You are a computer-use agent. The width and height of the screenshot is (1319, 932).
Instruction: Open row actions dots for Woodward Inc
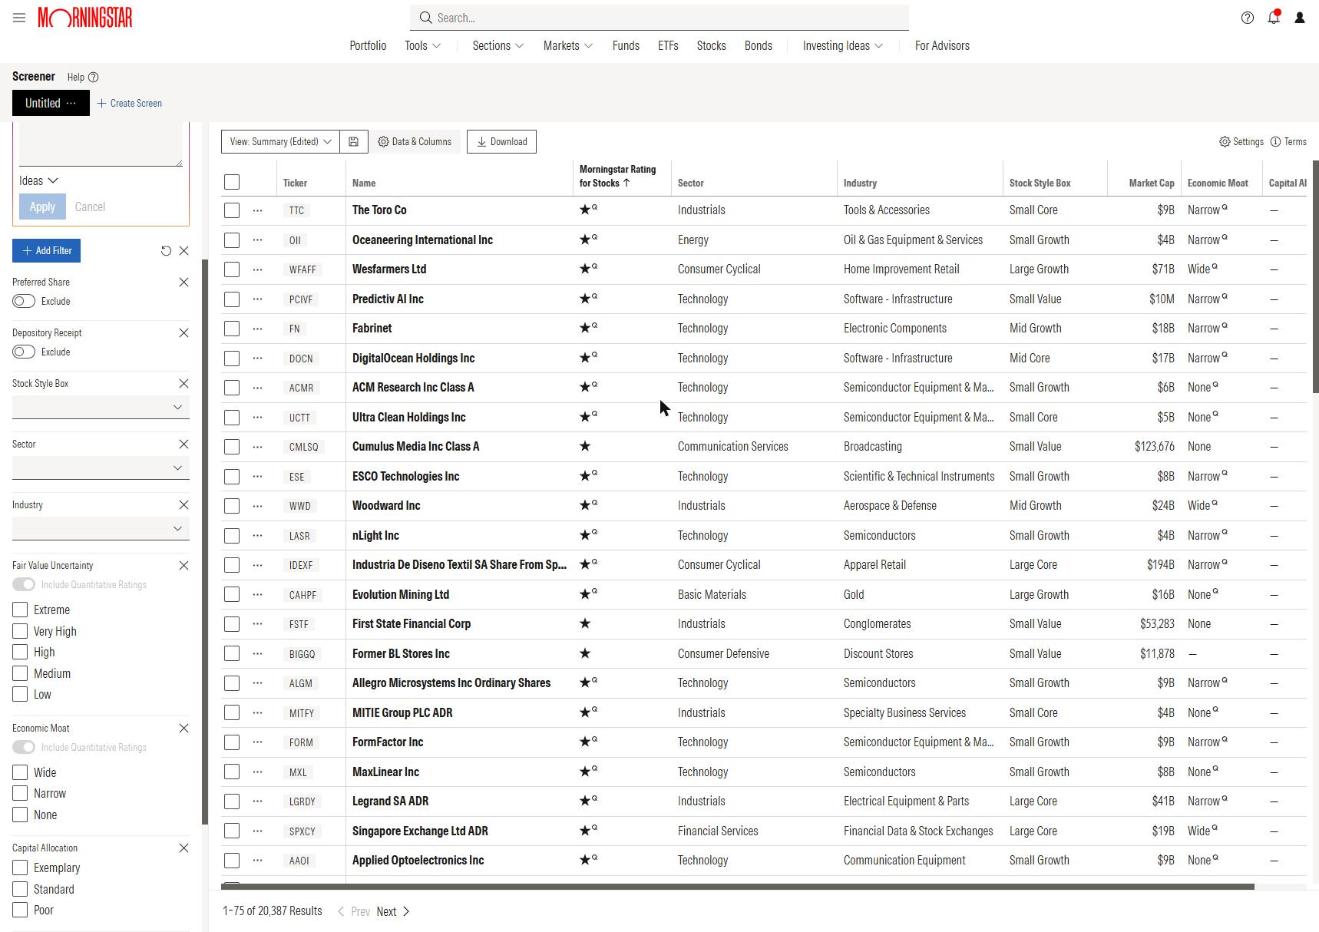(257, 506)
